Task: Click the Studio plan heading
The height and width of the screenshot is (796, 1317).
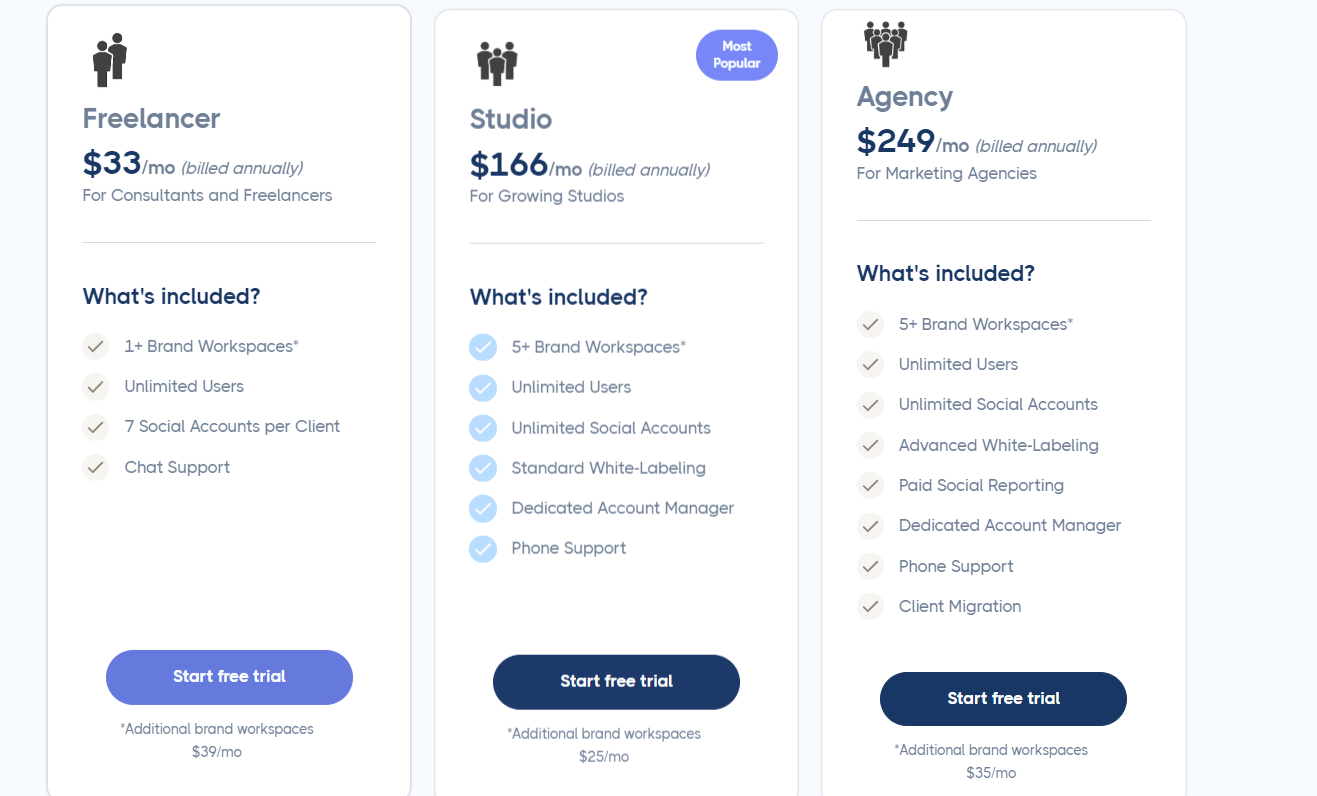Action: pyautogui.click(x=511, y=119)
